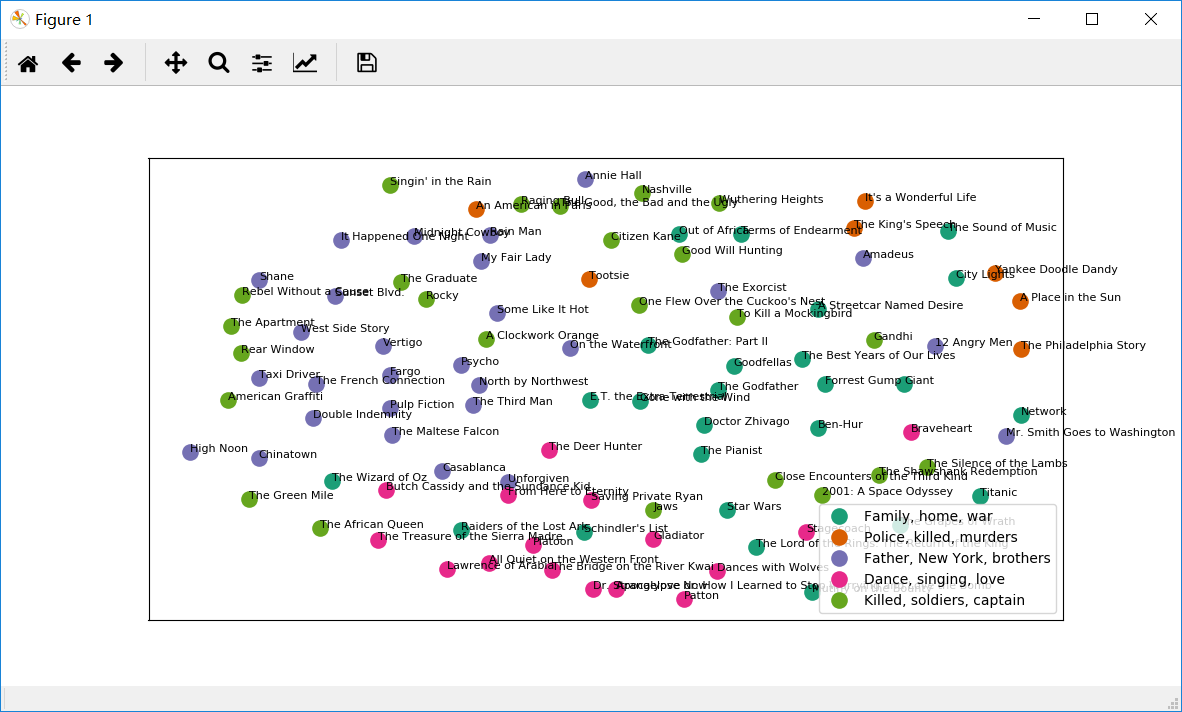Go forward to the next view
Screen dimensions: 1182x712
[114, 63]
